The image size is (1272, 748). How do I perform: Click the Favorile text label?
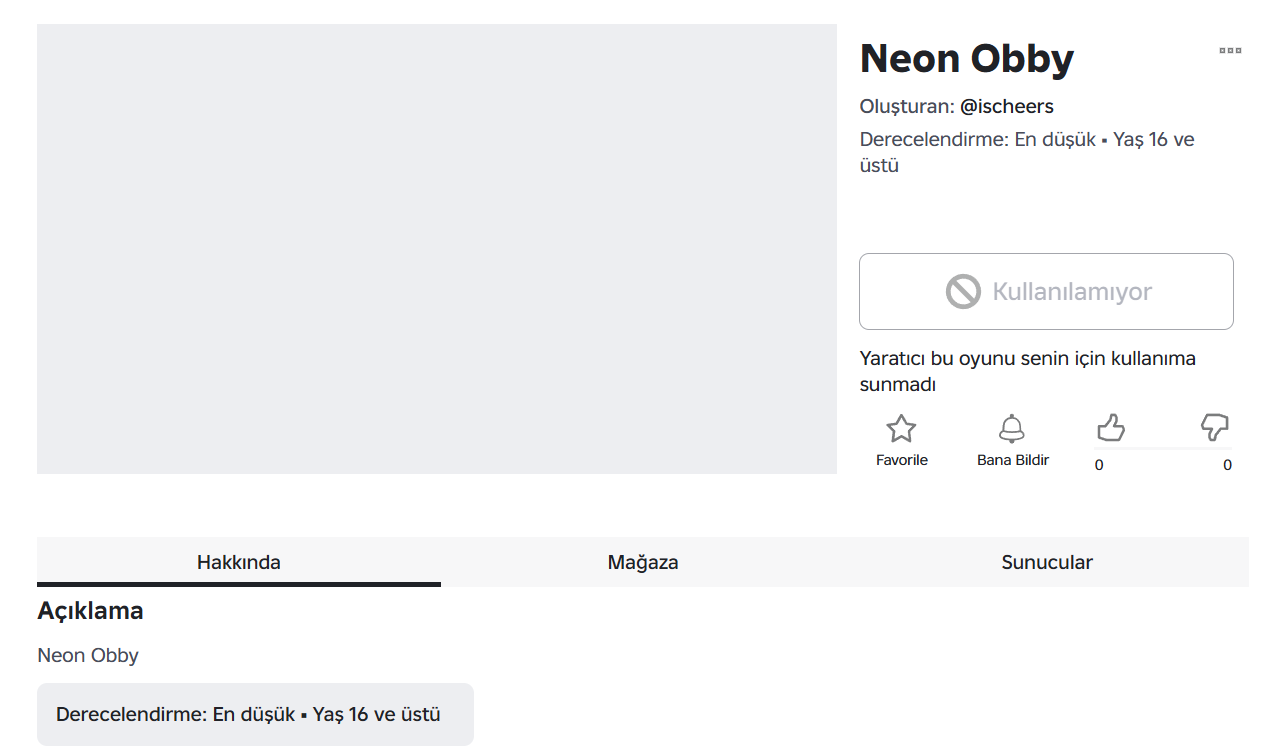click(902, 460)
